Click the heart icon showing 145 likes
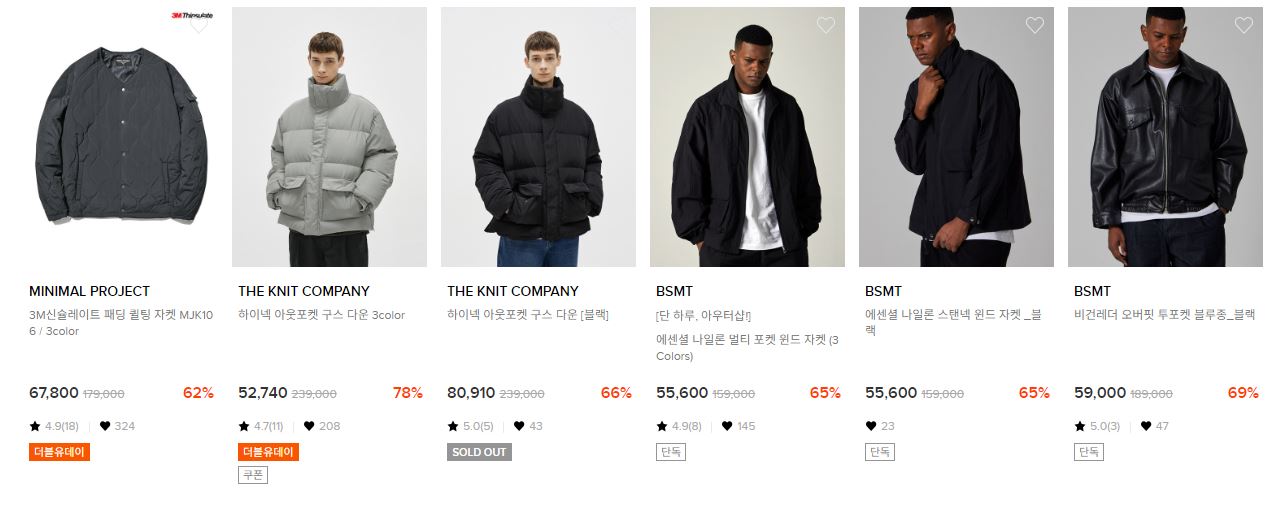 727,426
